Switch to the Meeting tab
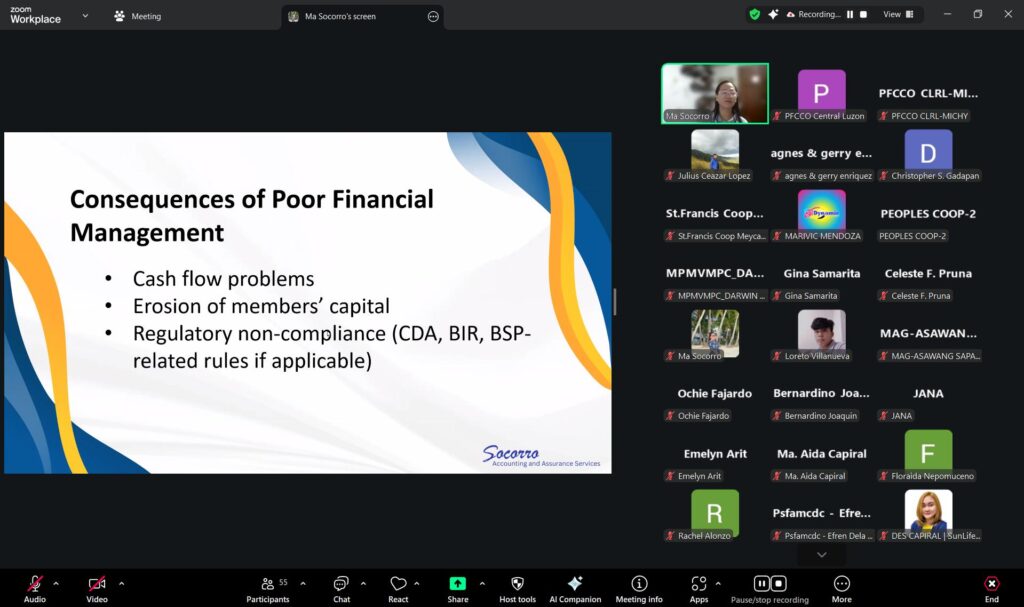Image resolution: width=1024 pixels, height=607 pixels. click(138, 17)
